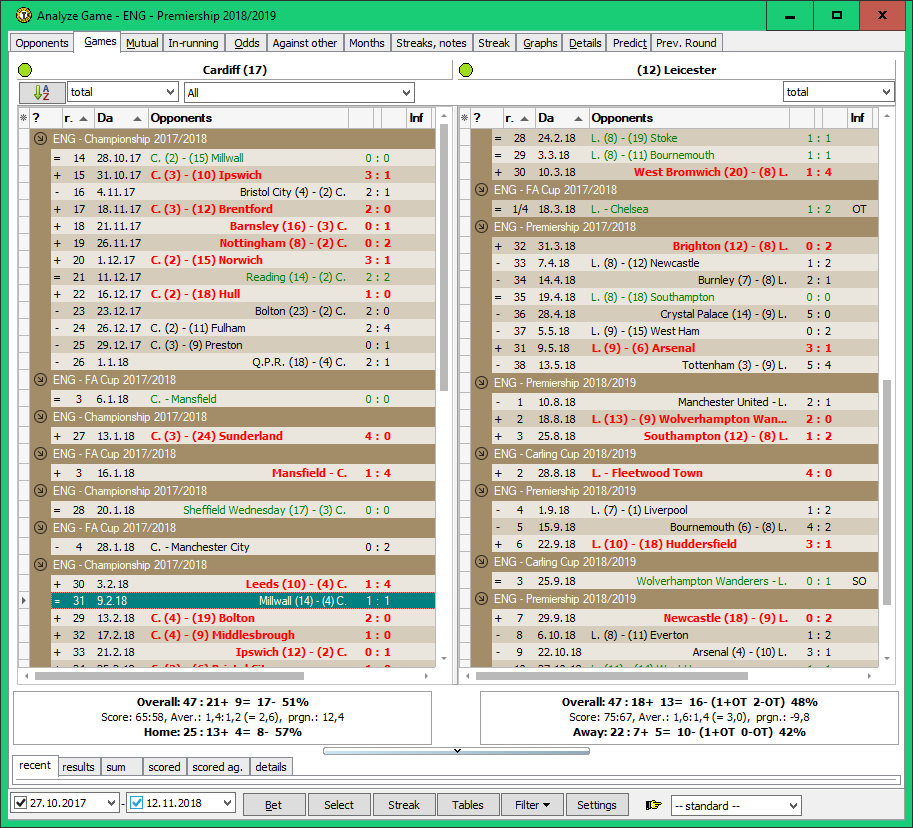Toggle the checkbox next to date 27.10.2017
The image size is (913, 828).
pyautogui.click(x=20, y=805)
